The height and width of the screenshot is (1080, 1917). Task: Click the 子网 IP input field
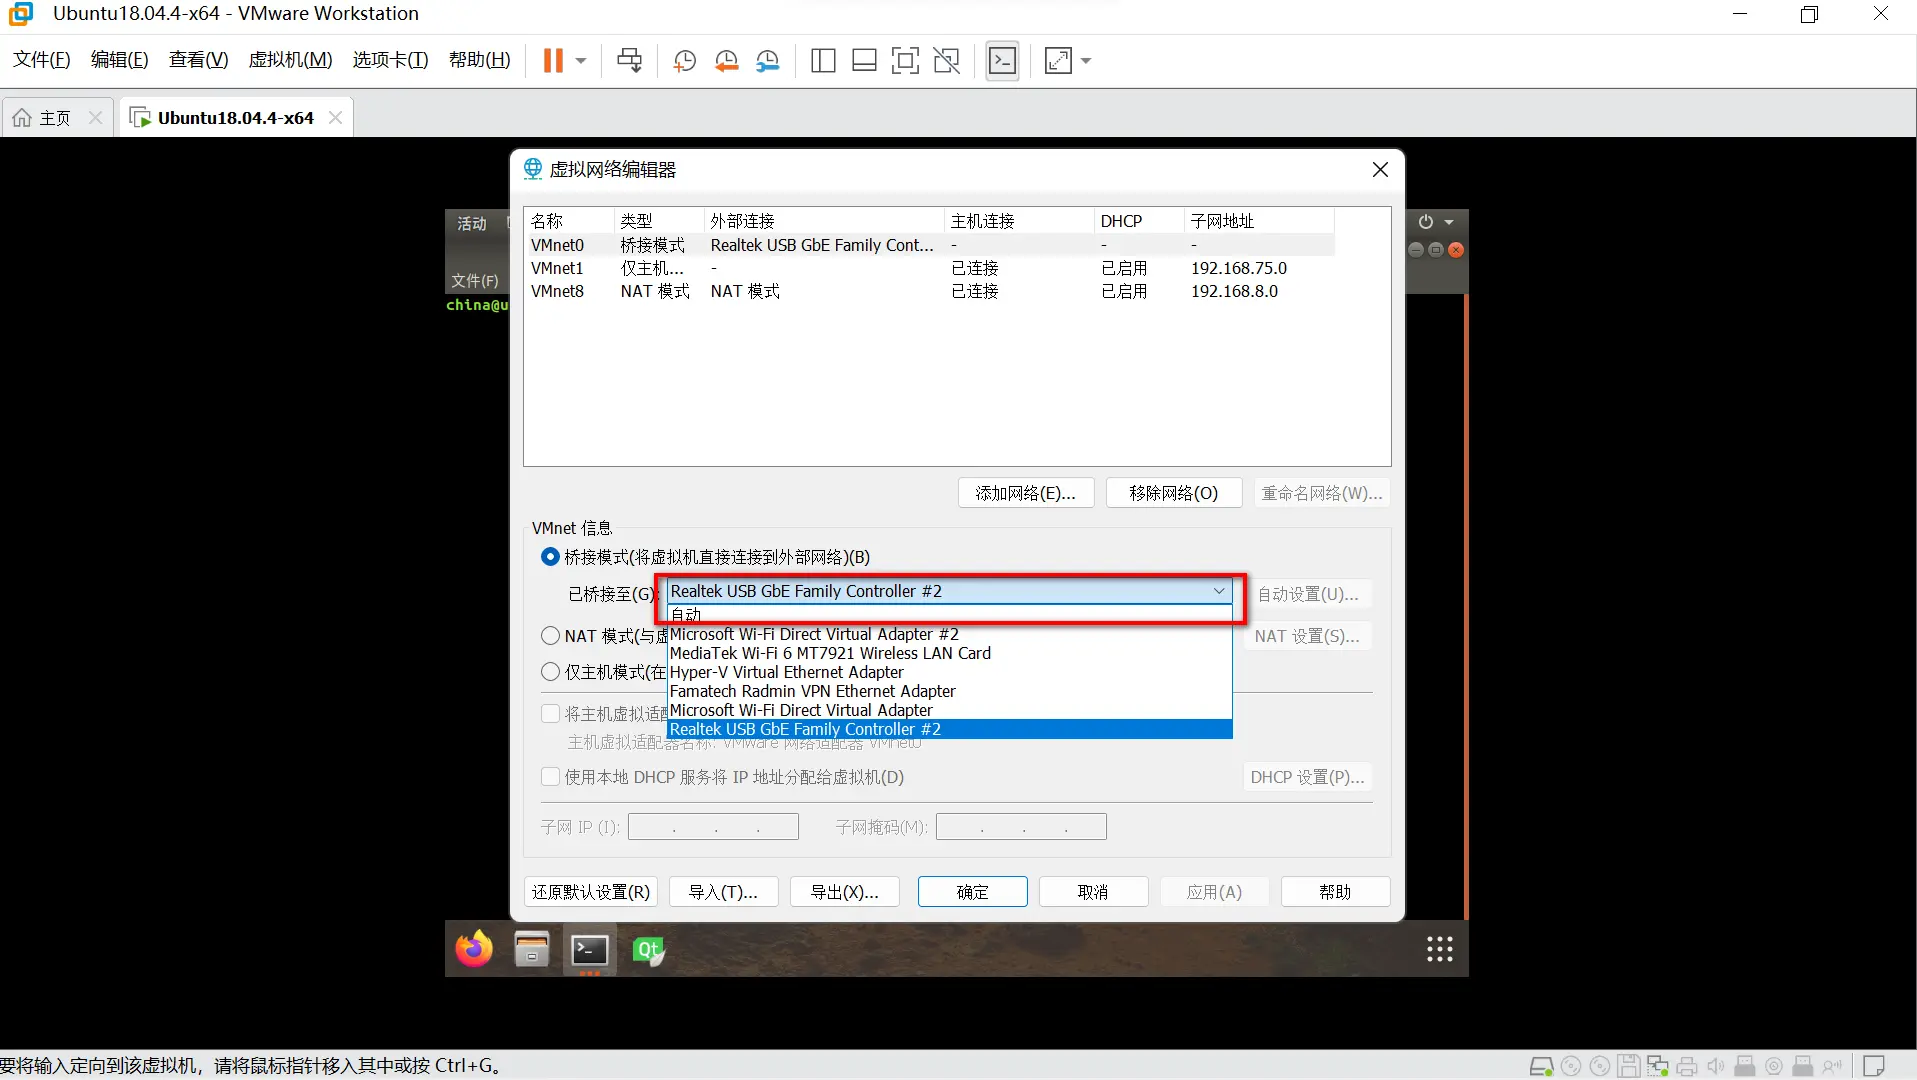(x=713, y=827)
